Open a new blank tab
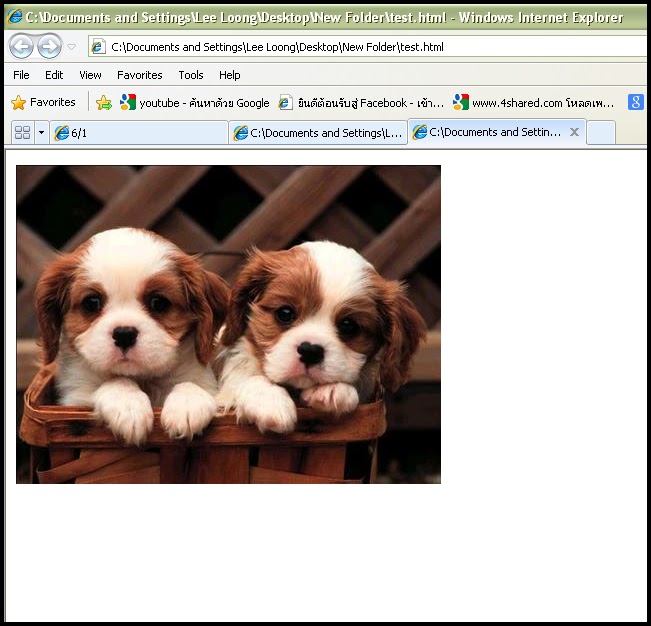 pos(601,133)
